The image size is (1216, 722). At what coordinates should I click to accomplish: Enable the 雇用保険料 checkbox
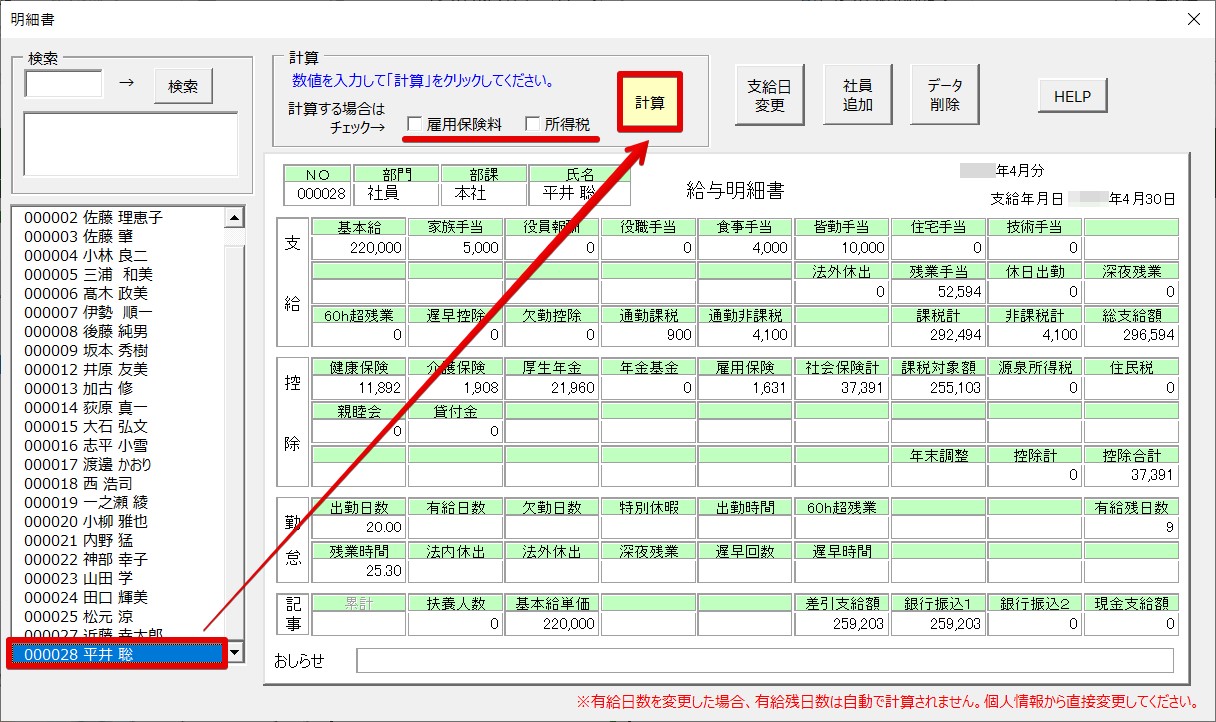(415, 124)
